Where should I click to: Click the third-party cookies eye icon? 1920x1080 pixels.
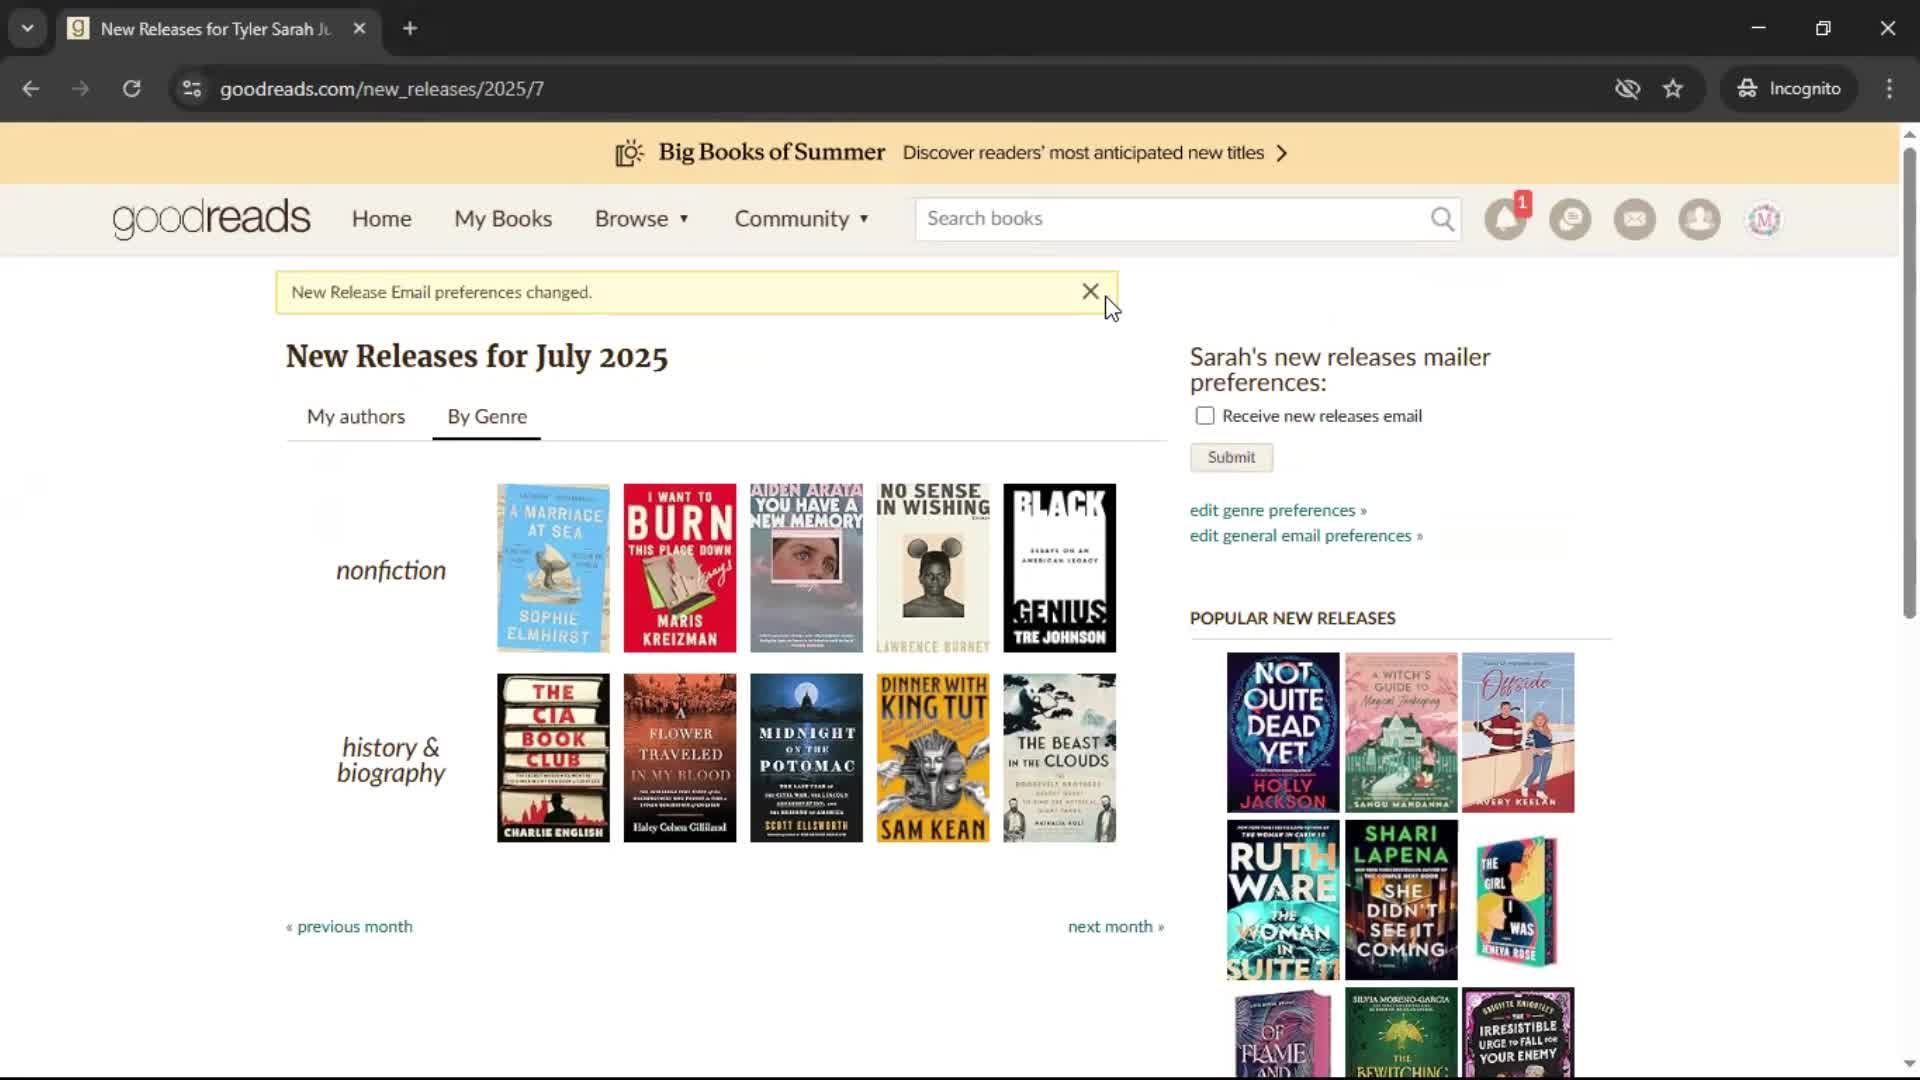coord(1627,88)
